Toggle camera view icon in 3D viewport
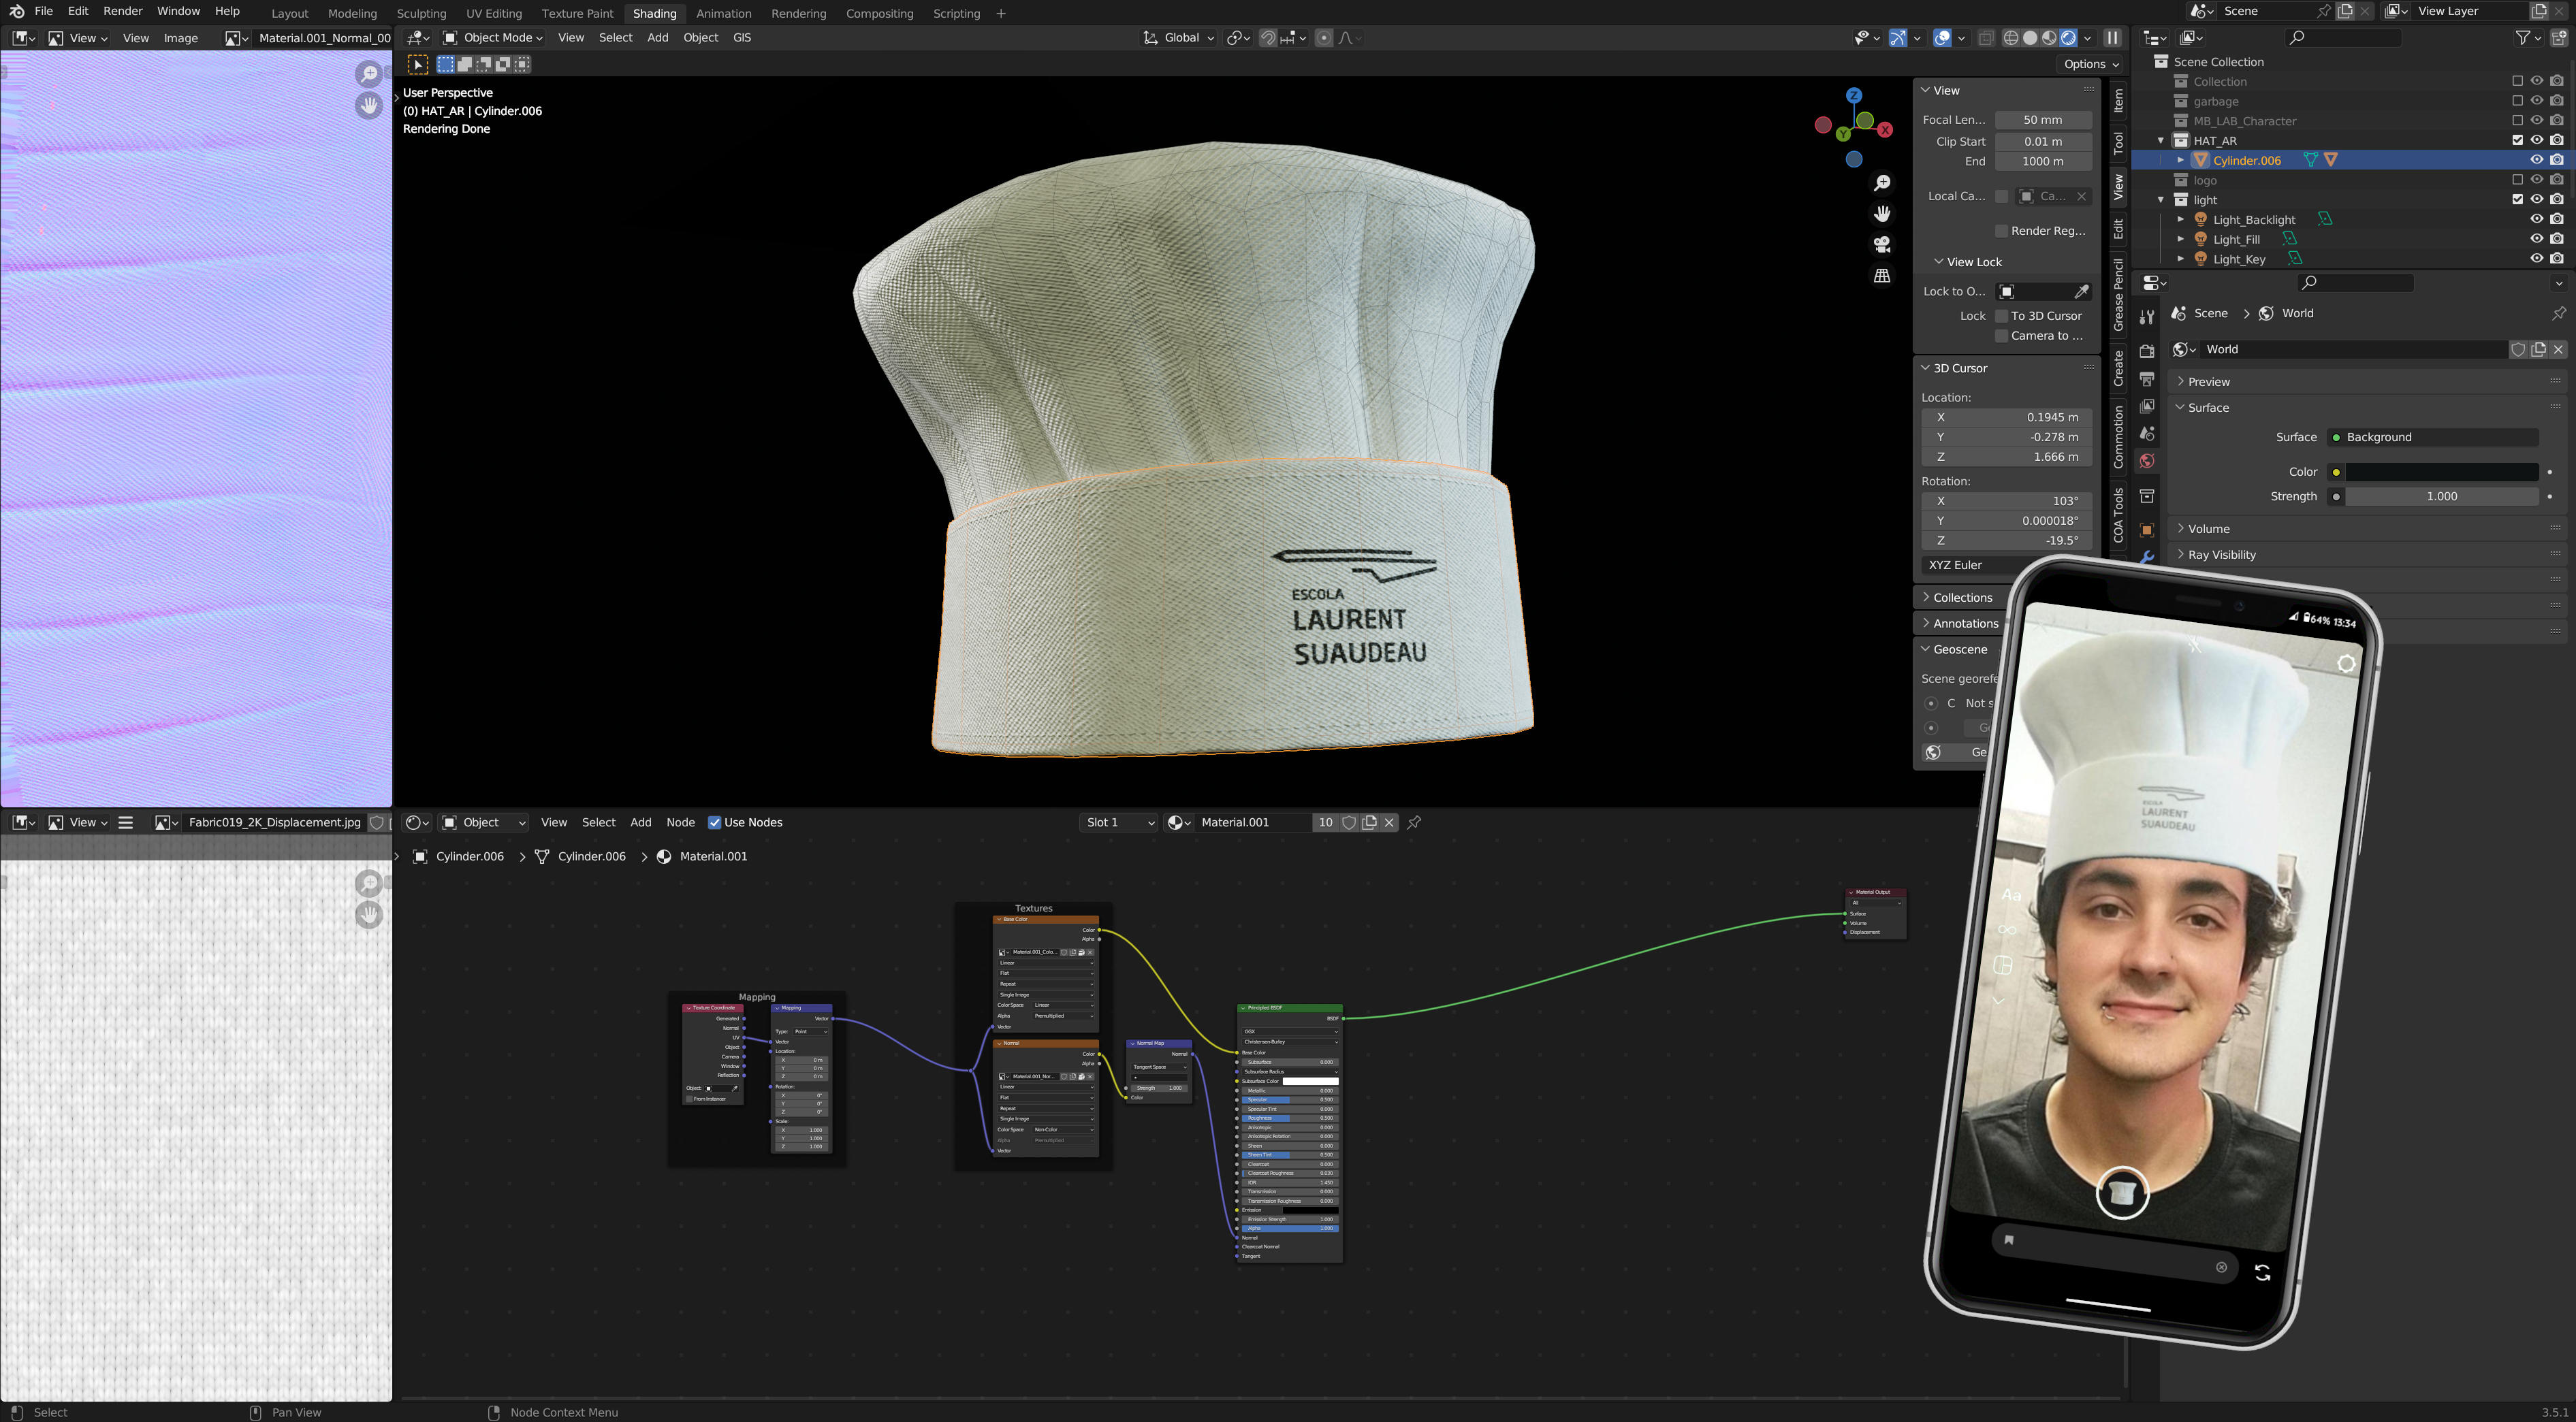This screenshot has height=1422, width=2576. (x=1882, y=245)
